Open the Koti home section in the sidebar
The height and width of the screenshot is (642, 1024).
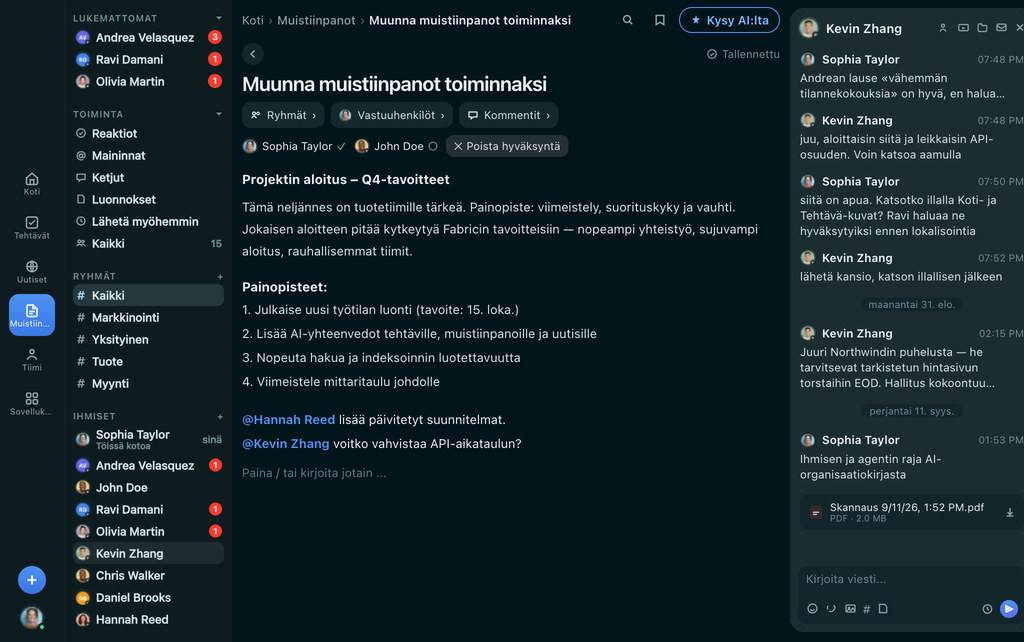click(31, 184)
